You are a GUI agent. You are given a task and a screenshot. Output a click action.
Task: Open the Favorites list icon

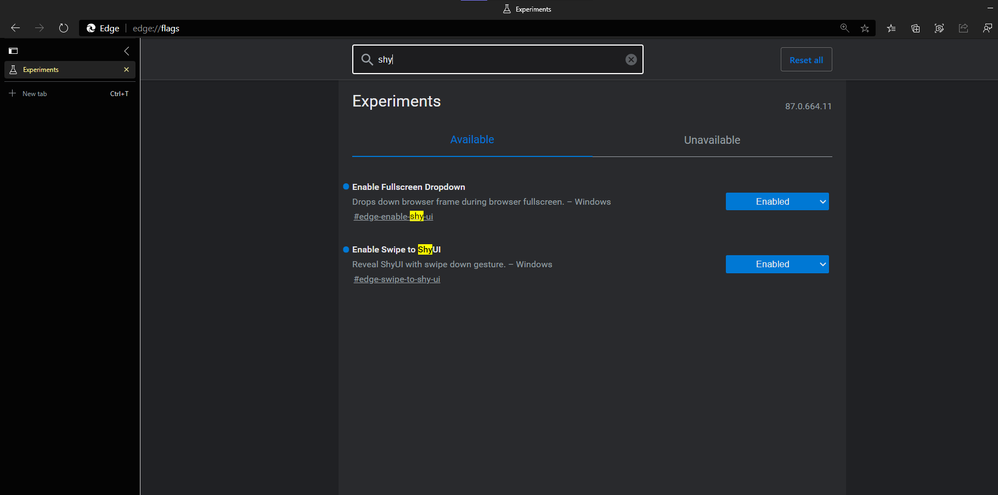click(x=892, y=28)
